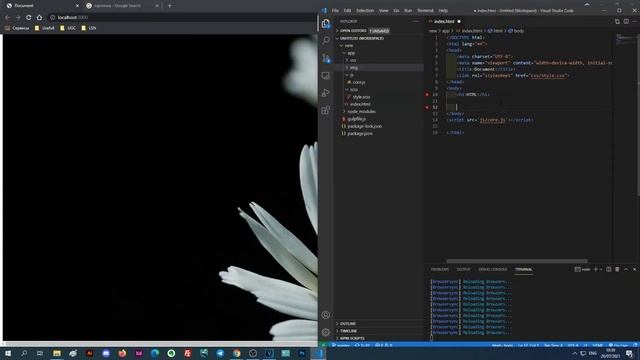The height and width of the screenshot is (360, 640).
Task: Open the Source Control view in activity bar
Action: click(x=326, y=58)
